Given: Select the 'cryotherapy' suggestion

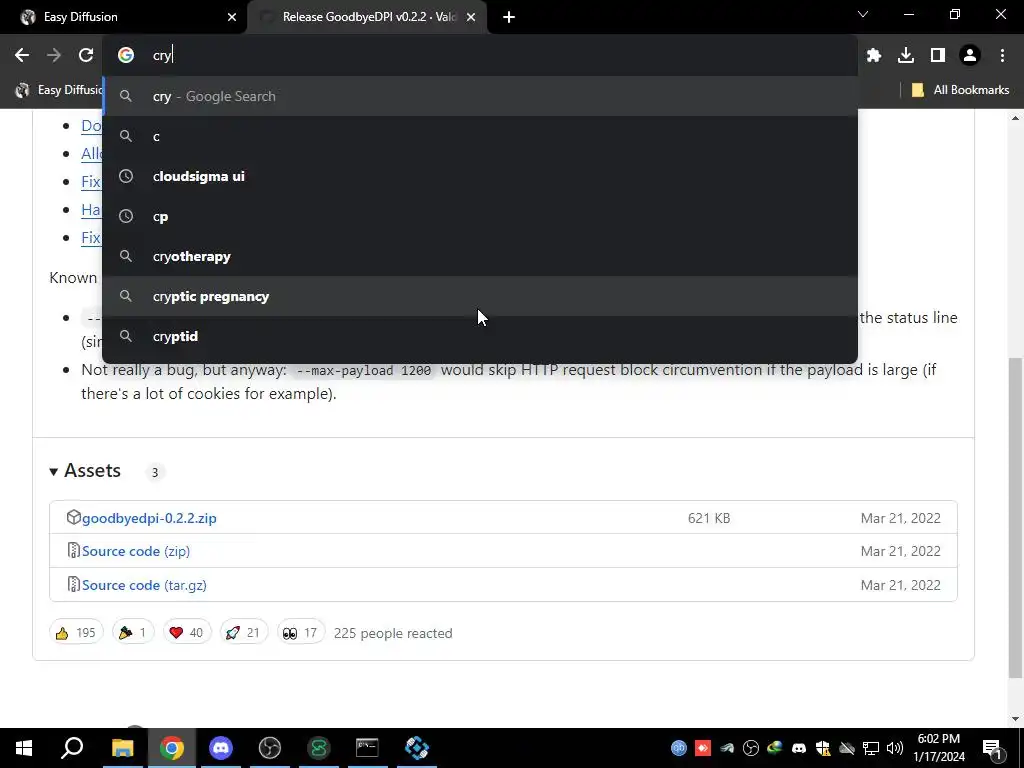Looking at the screenshot, I should click(x=480, y=256).
